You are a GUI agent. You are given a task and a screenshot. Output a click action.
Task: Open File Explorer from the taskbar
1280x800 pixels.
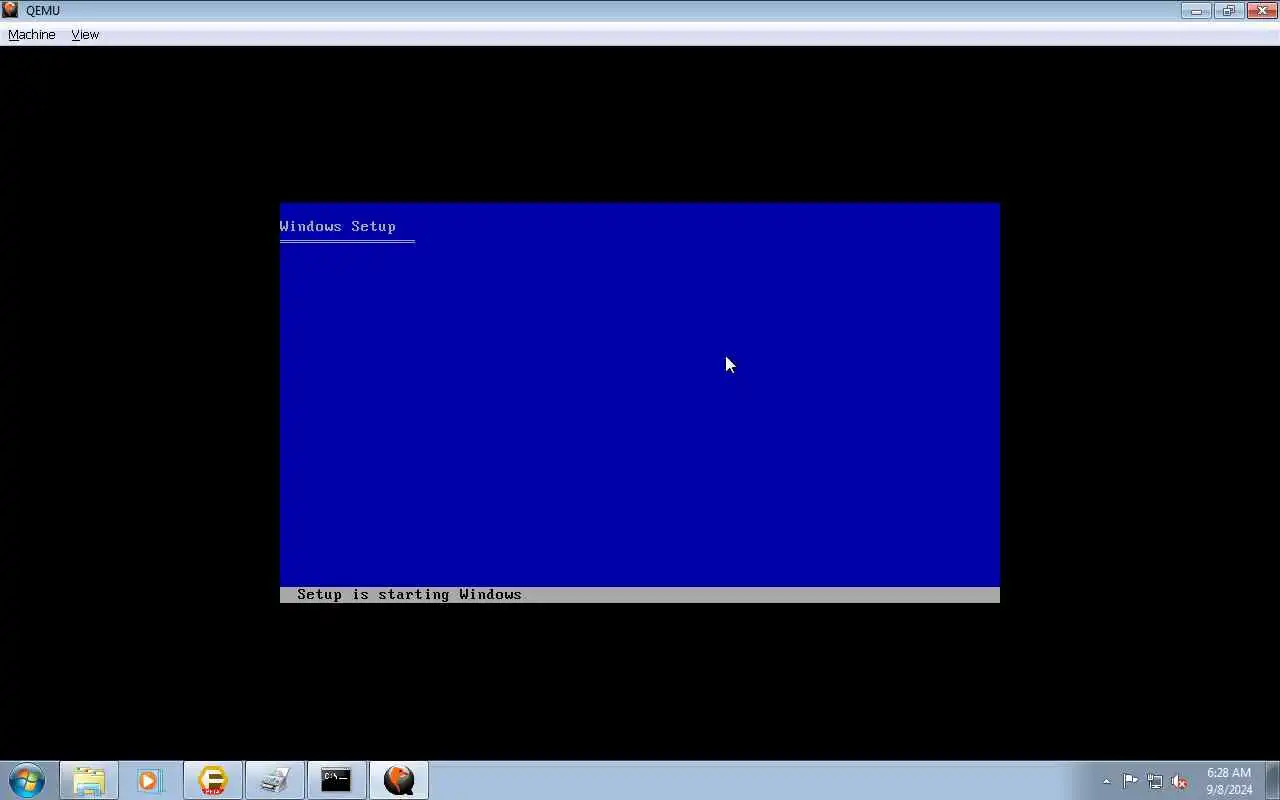(89, 780)
